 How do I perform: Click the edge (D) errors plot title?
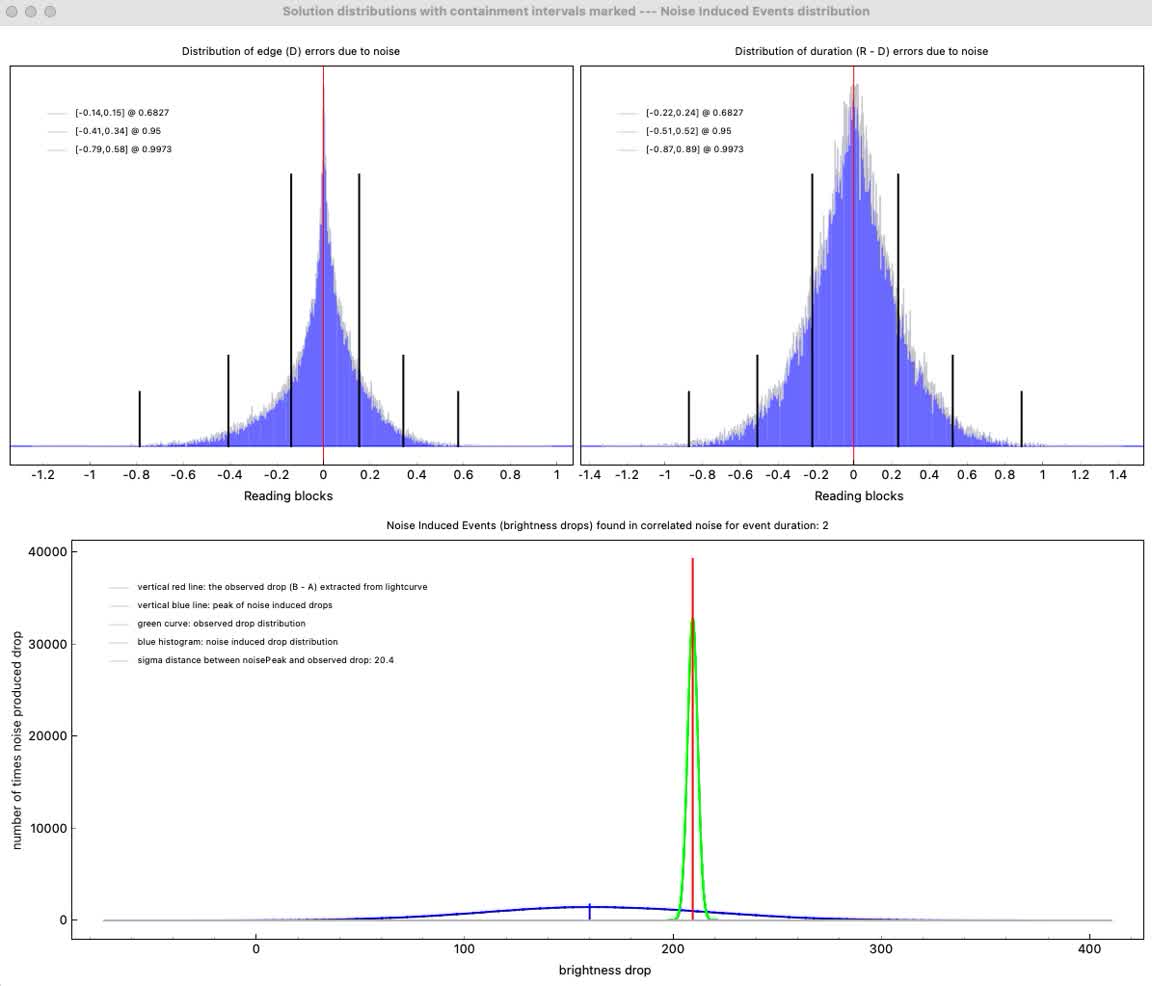(x=291, y=51)
